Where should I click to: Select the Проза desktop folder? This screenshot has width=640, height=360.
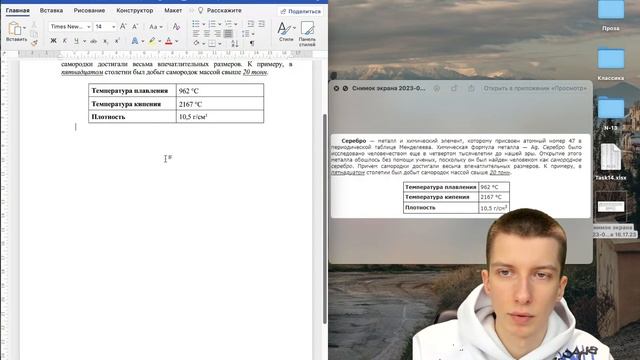point(611,16)
